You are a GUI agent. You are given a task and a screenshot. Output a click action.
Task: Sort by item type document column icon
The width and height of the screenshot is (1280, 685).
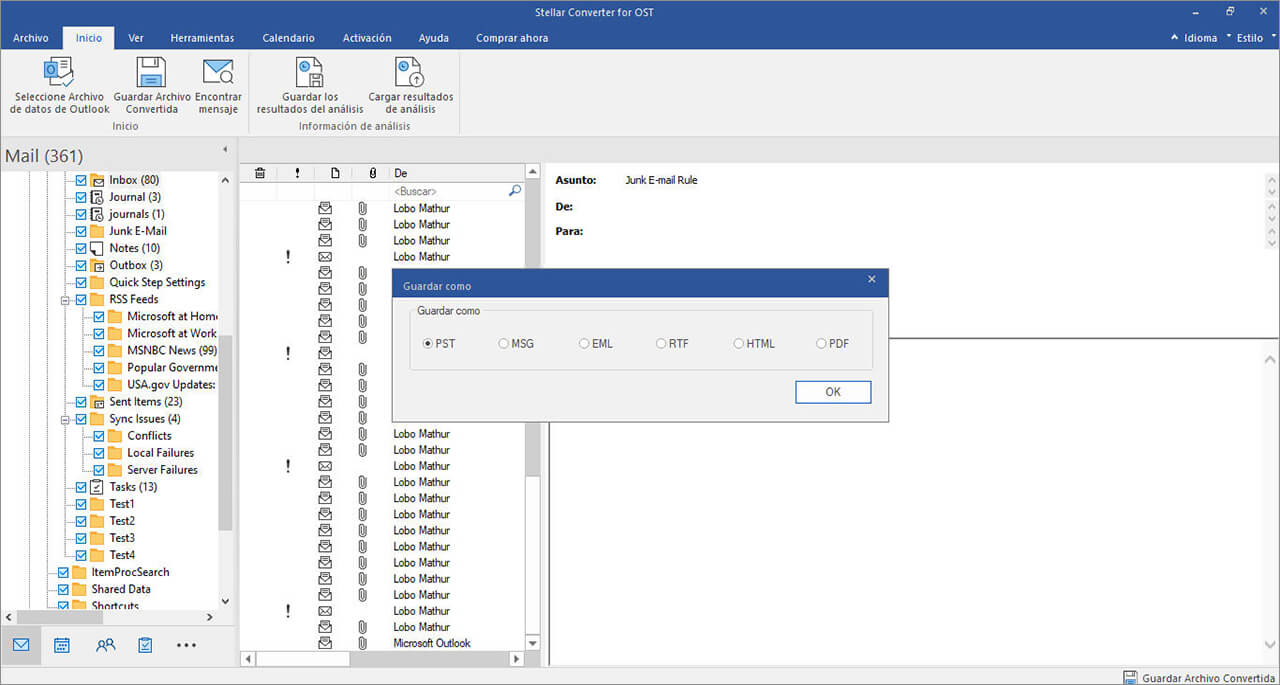point(335,173)
